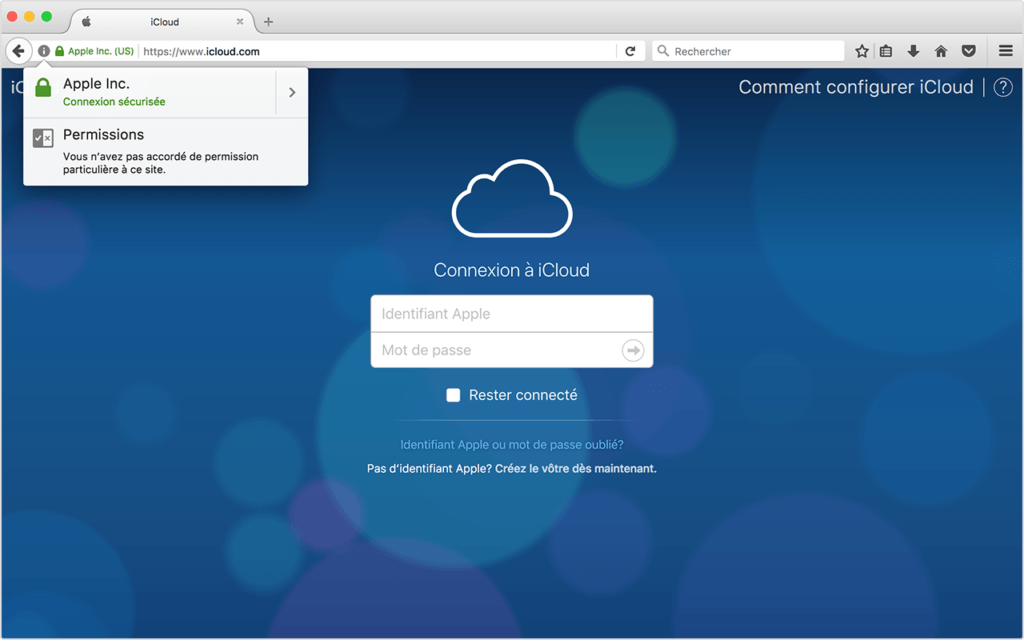Click the iCloud help question mark icon
This screenshot has height=640, width=1024.
[1003, 87]
